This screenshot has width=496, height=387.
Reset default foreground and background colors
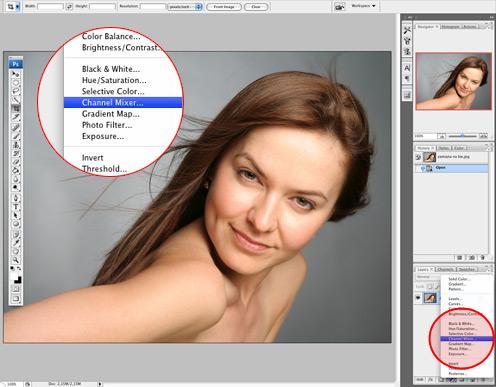(x=13, y=268)
